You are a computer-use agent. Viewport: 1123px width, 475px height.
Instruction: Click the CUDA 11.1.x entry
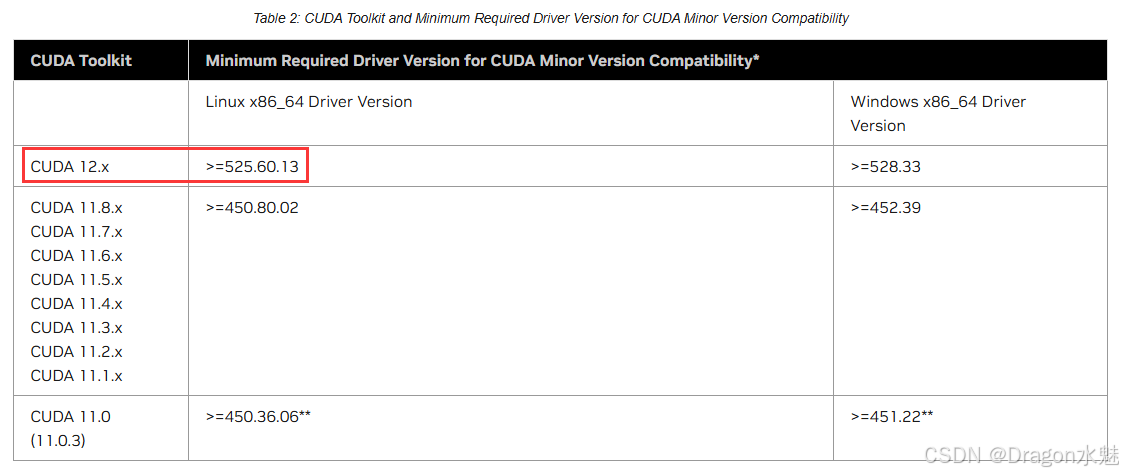point(77,375)
